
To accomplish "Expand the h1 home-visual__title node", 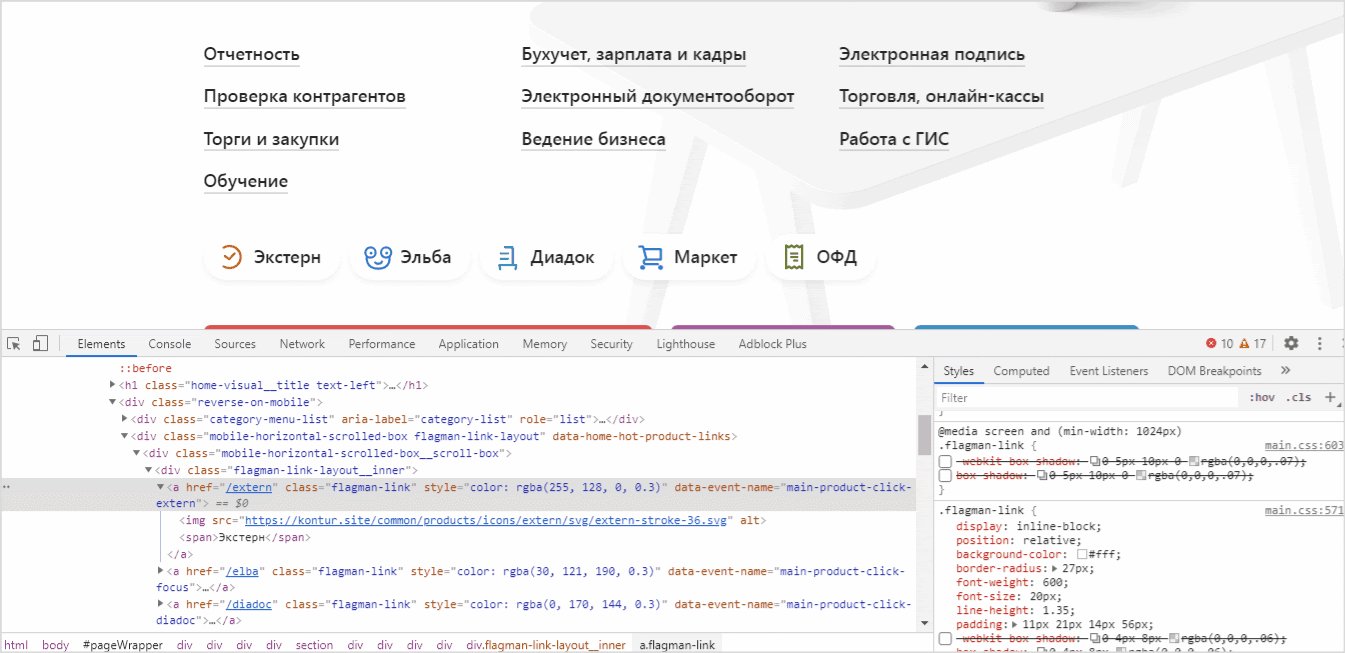I will point(113,385).
